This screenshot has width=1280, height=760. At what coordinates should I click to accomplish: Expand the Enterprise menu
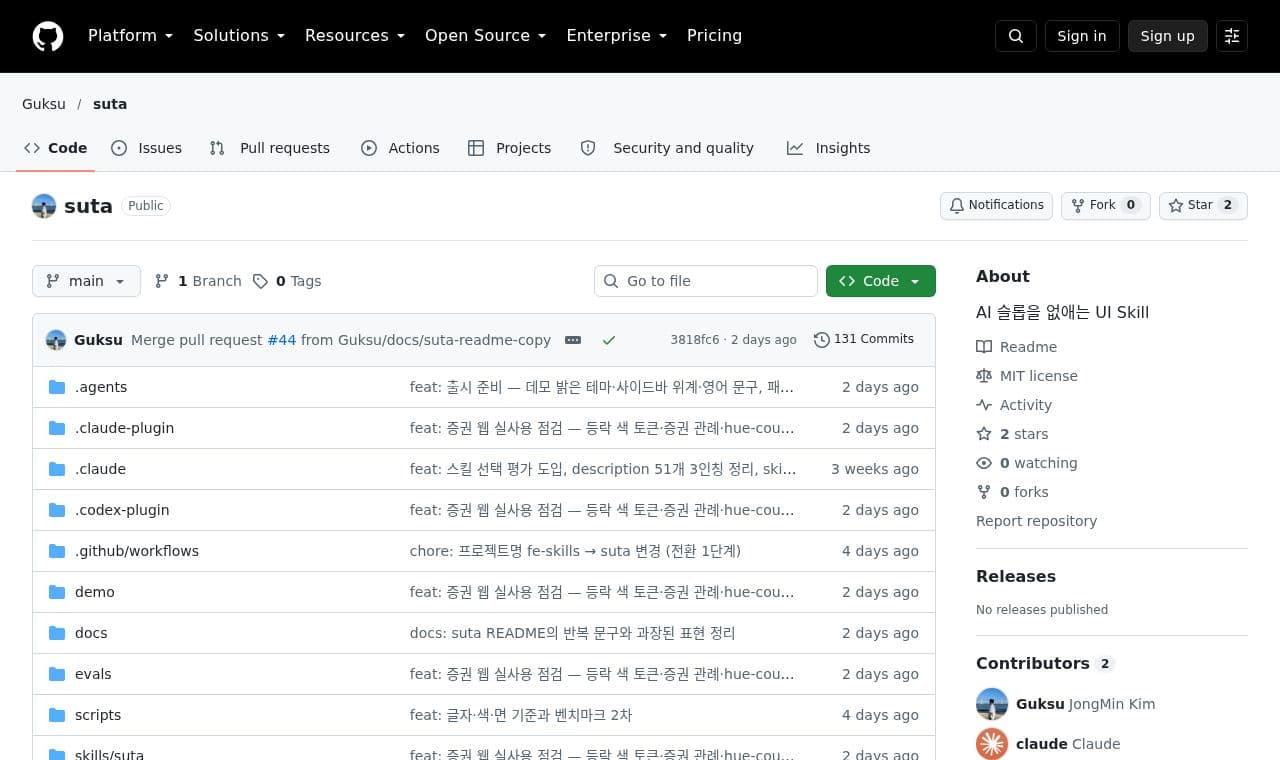click(616, 36)
